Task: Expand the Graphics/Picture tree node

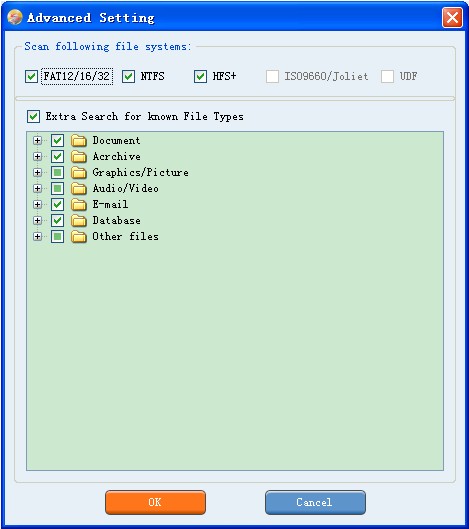Action: tap(37, 172)
